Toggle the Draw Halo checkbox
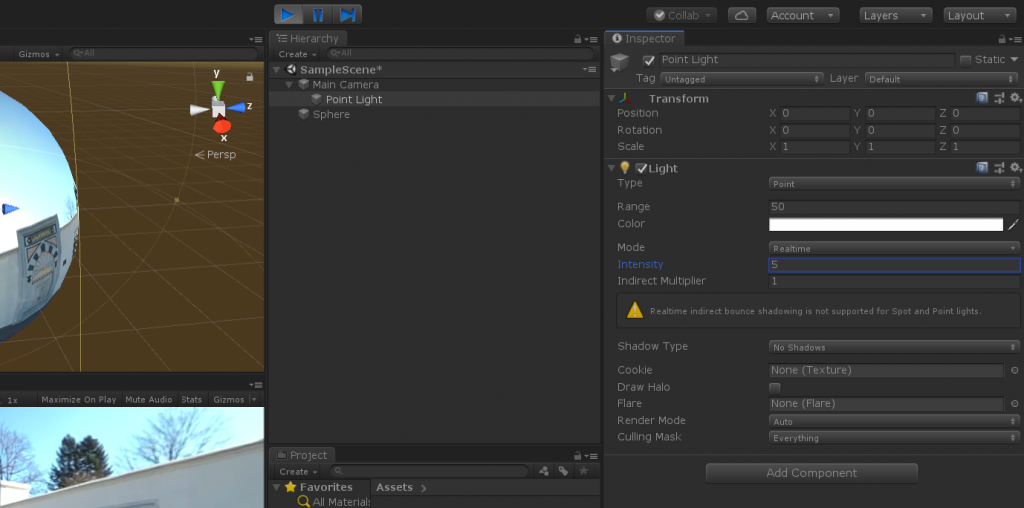This screenshot has width=1024, height=508. coord(775,387)
